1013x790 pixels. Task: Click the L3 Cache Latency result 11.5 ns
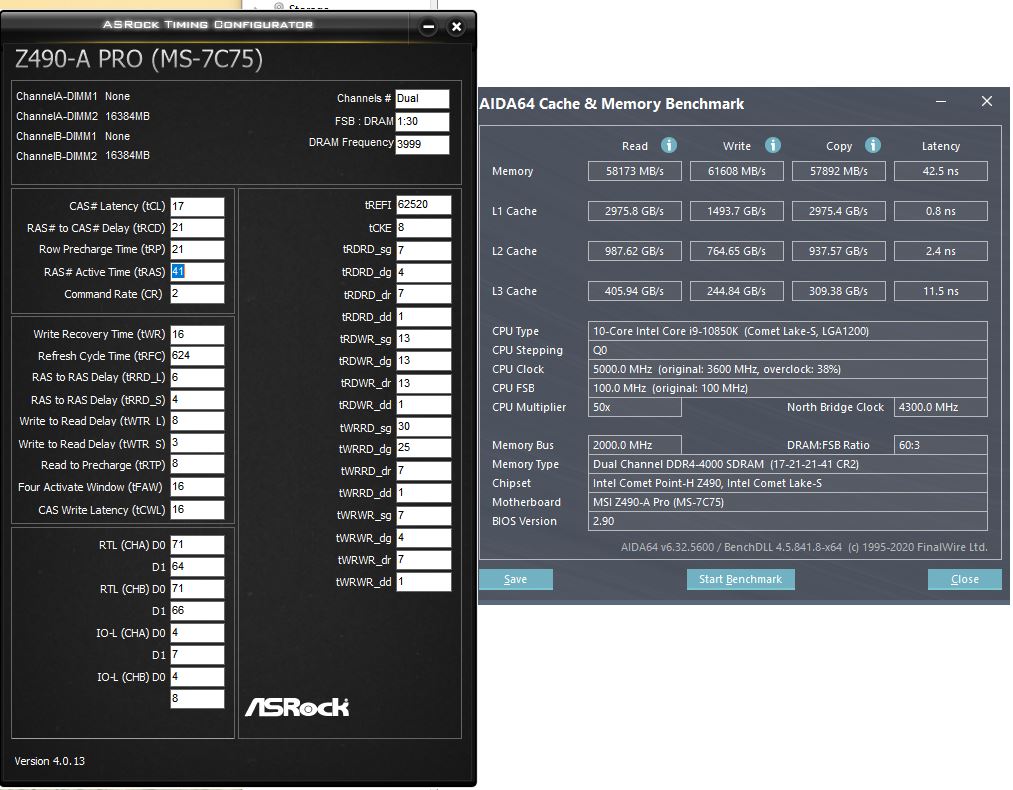click(941, 291)
